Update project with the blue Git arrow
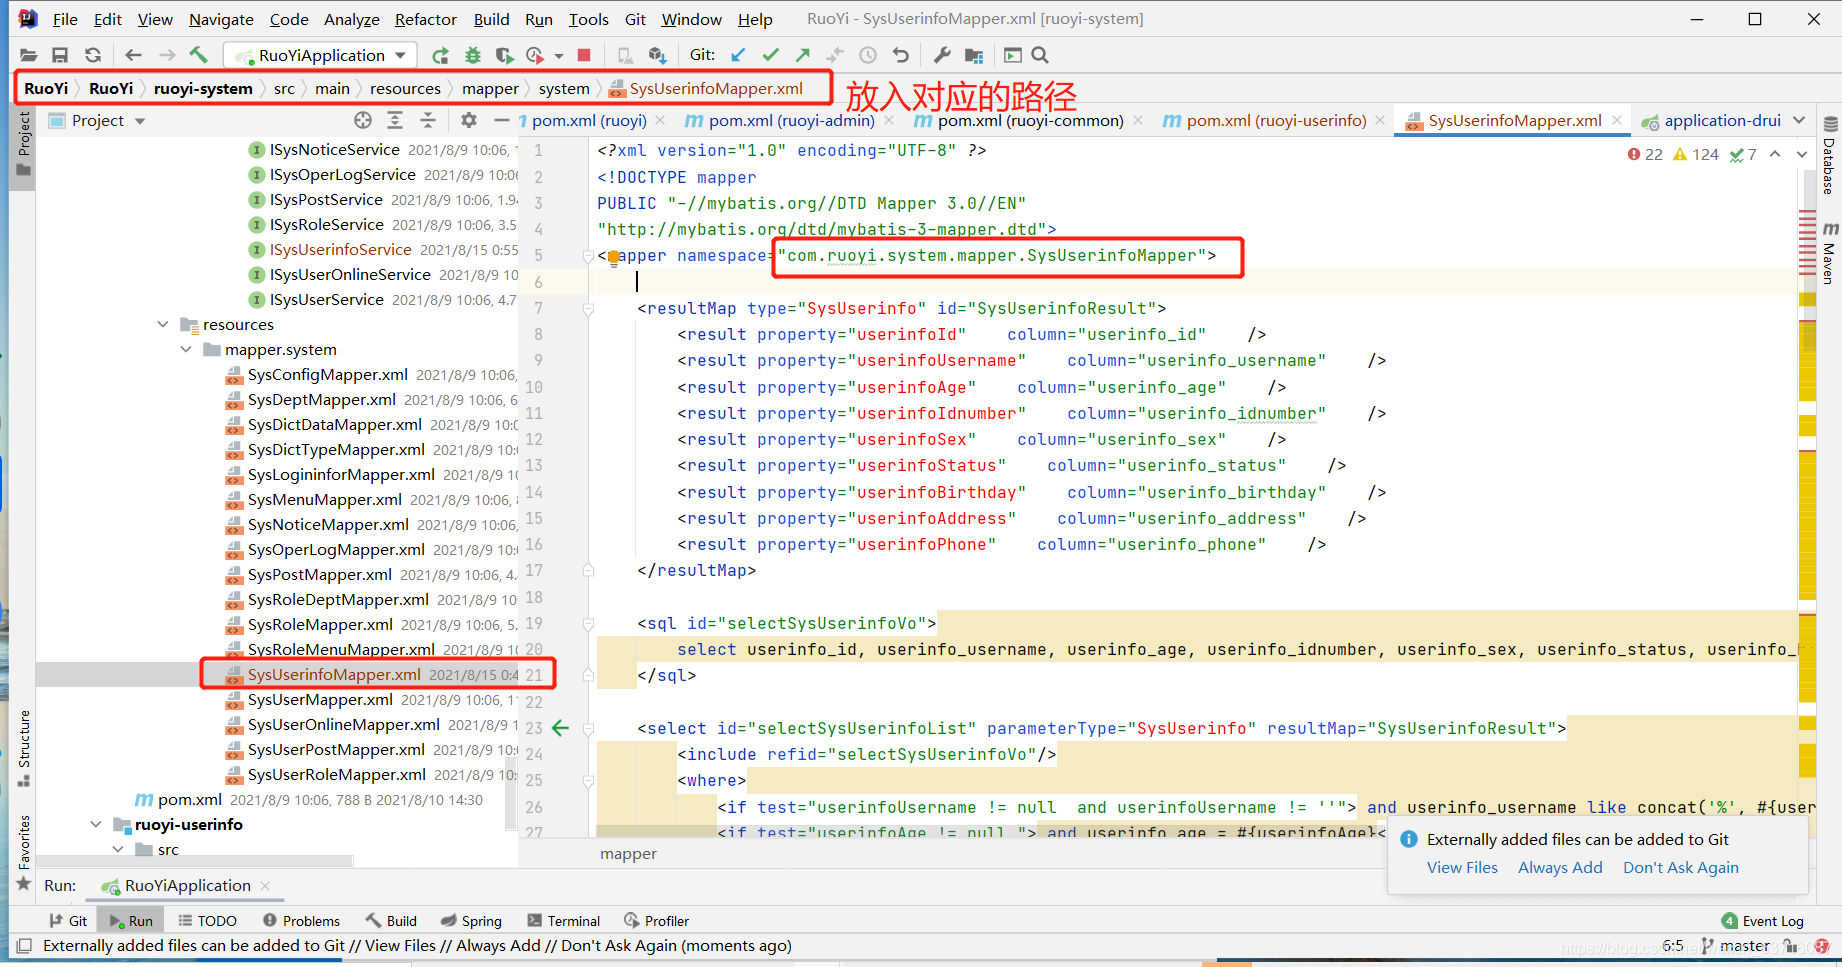Screen dimensions: 1842x967 739,55
